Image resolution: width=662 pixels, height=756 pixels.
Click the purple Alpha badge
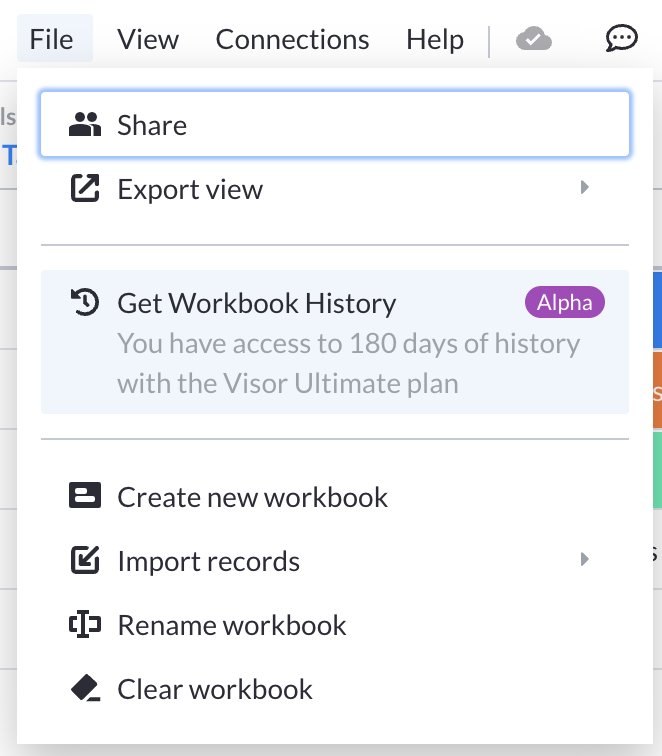click(565, 303)
